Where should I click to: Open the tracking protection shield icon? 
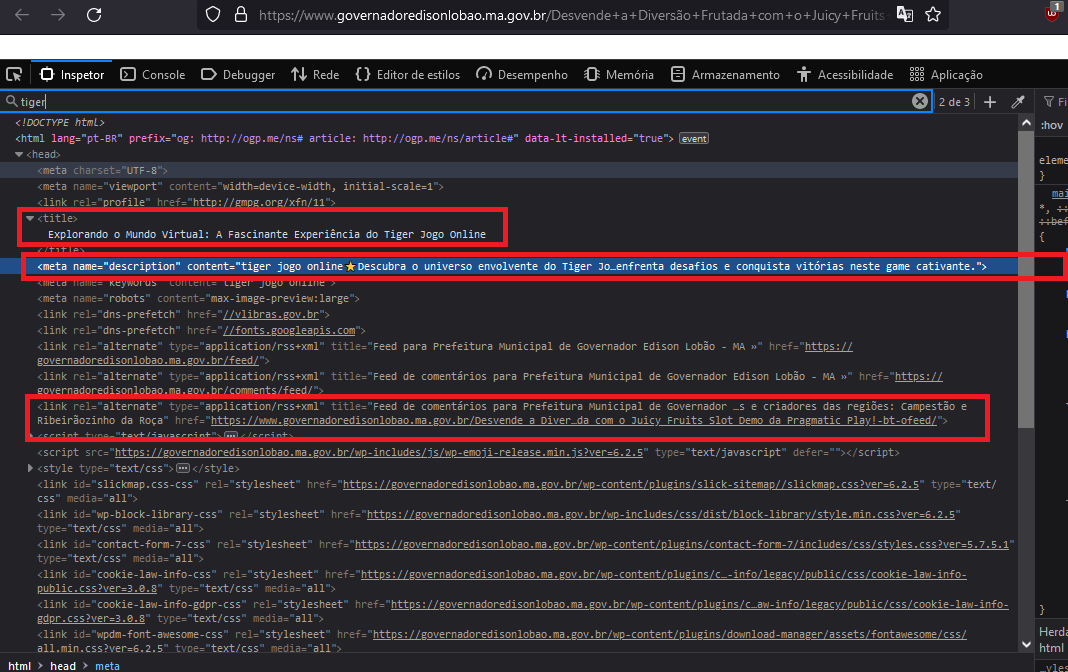tap(213, 14)
